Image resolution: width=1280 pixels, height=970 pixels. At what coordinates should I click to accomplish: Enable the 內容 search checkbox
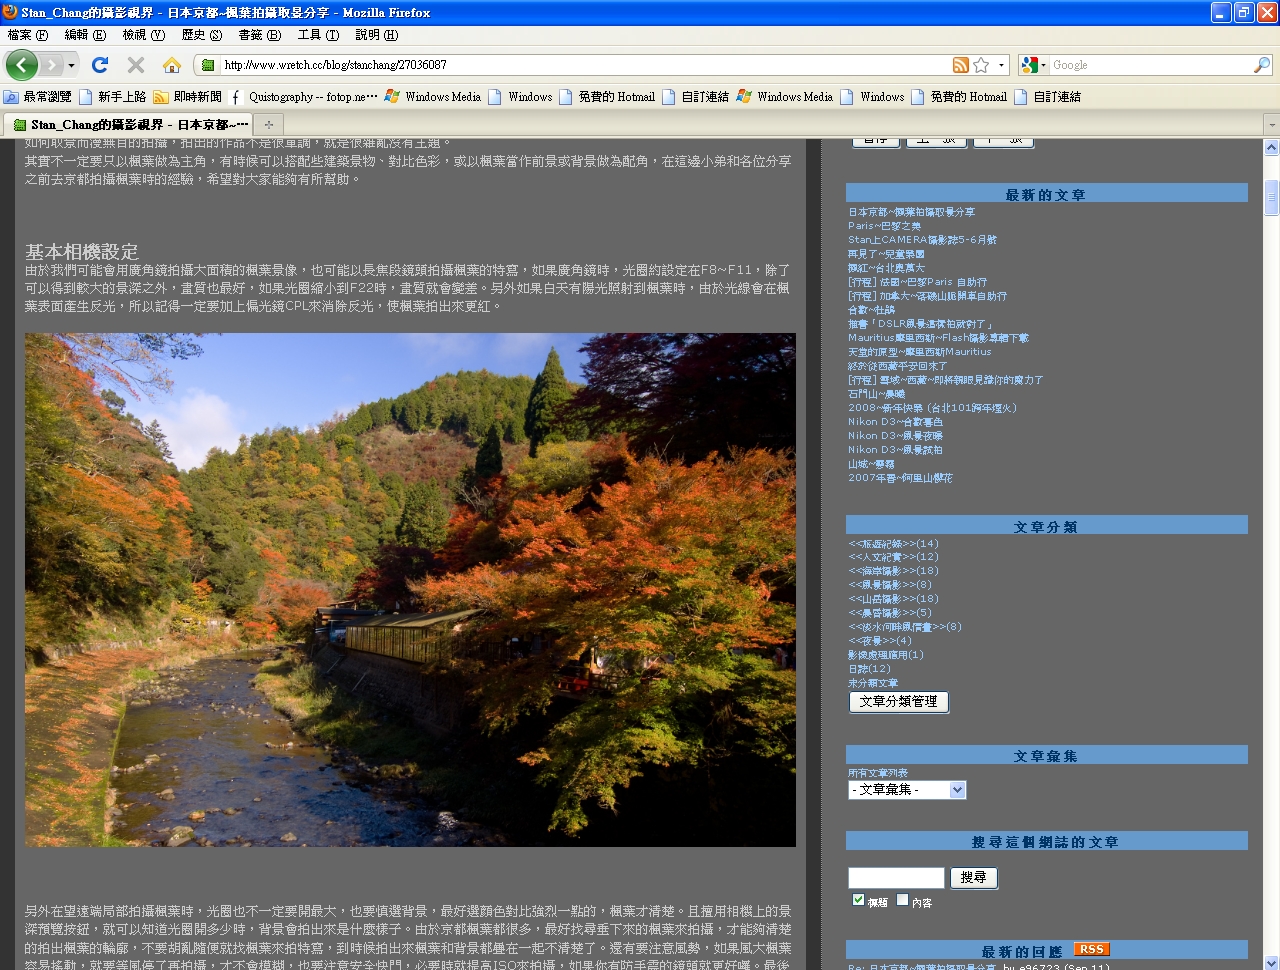[x=902, y=900]
